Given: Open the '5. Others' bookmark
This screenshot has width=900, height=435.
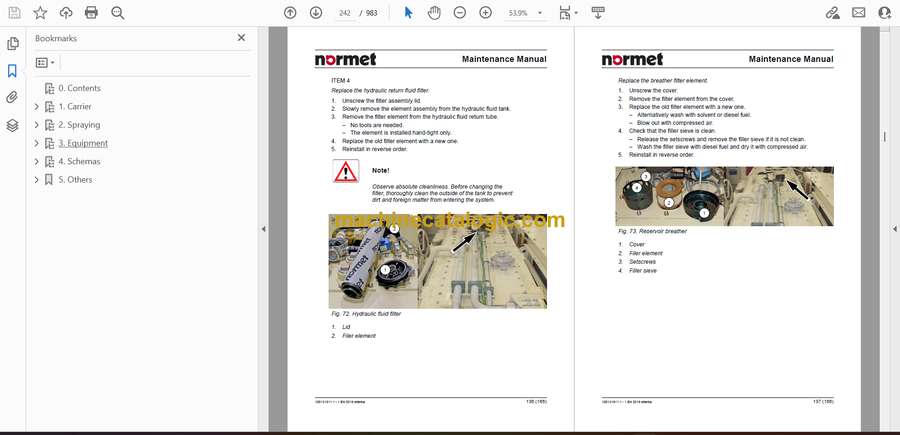Looking at the screenshot, I should [x=75, y=180].
